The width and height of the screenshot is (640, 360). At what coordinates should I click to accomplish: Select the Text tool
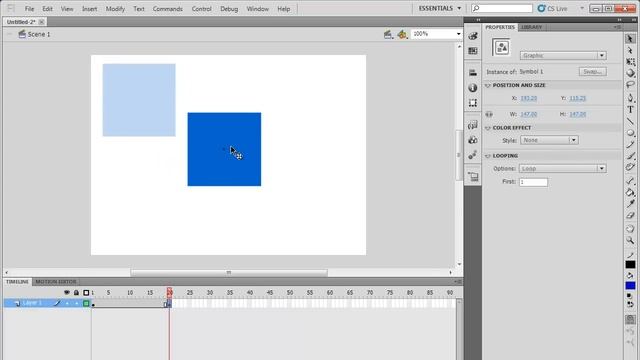(x=630, y=109)
